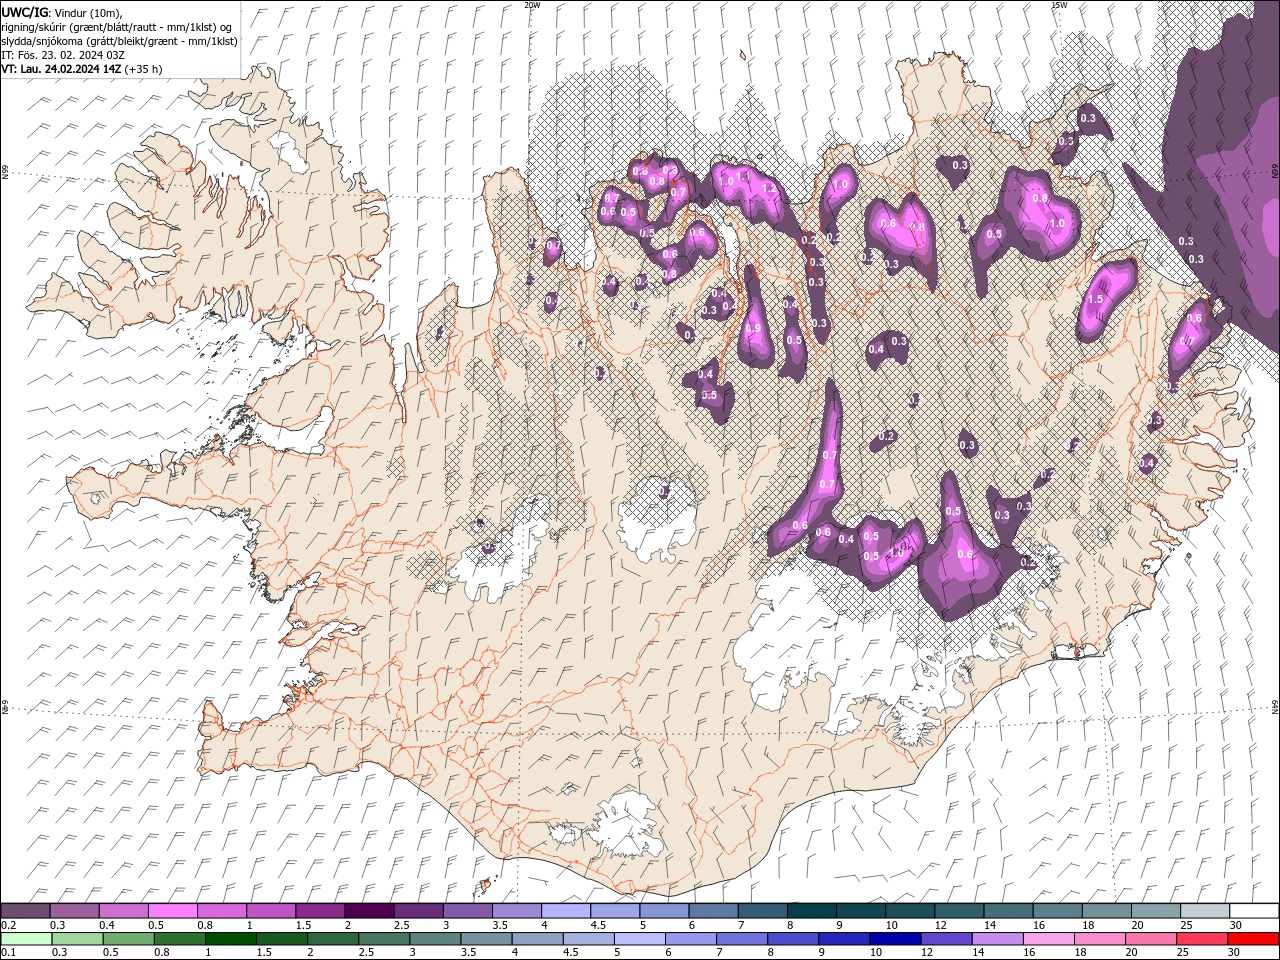Pick the bottom legend row swatch labeled 9
The height and width of the screenshot is (960, 1280).
(844, 939)
